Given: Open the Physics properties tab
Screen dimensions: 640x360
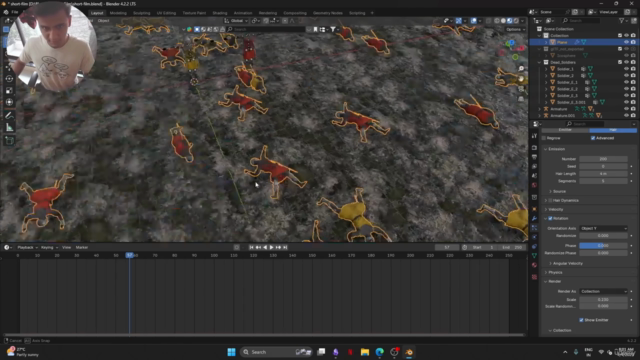Looking at the screenshot, I should 534,237.
